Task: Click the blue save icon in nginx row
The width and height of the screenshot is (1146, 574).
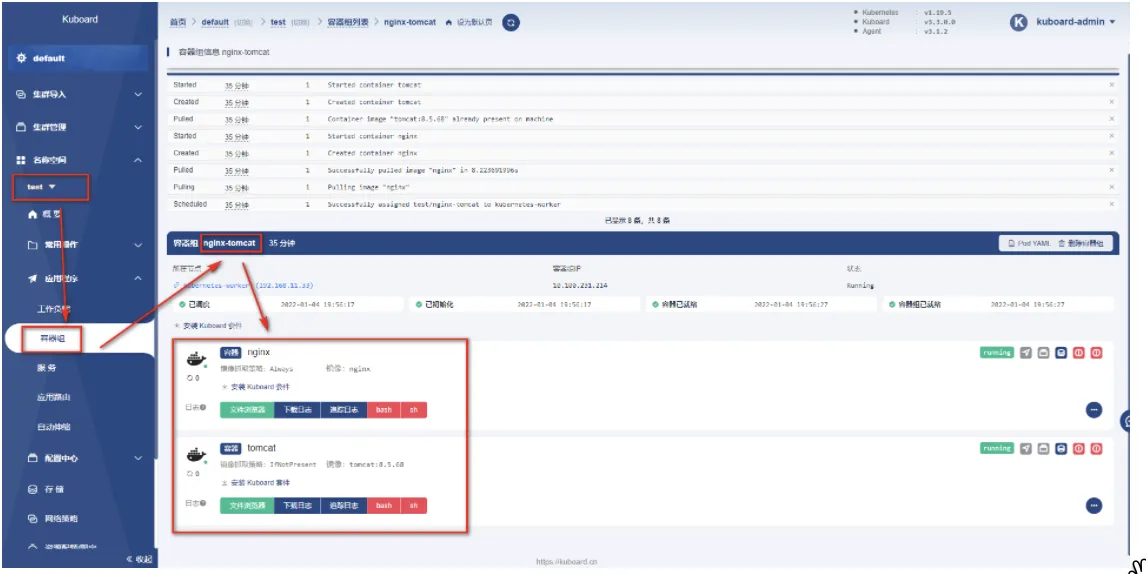Action: click(1061, 352)
